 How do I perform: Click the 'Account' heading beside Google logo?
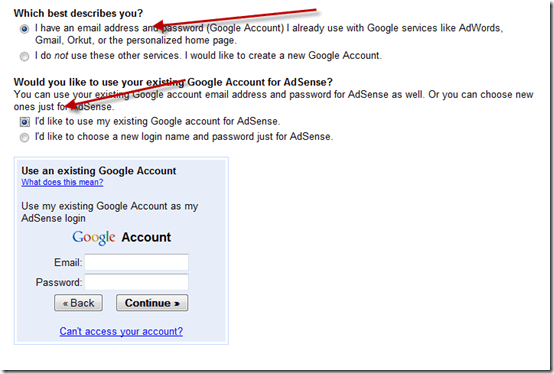[146, 237]
